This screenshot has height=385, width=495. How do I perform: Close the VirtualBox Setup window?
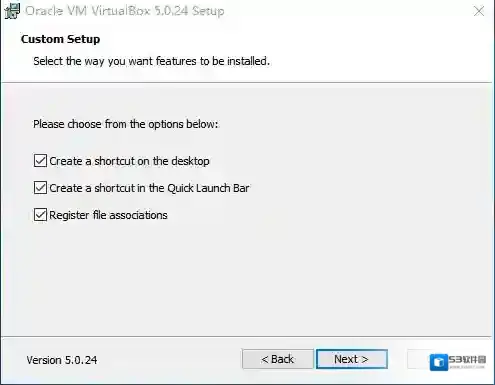pyautogui.click(x=479, y=11)
